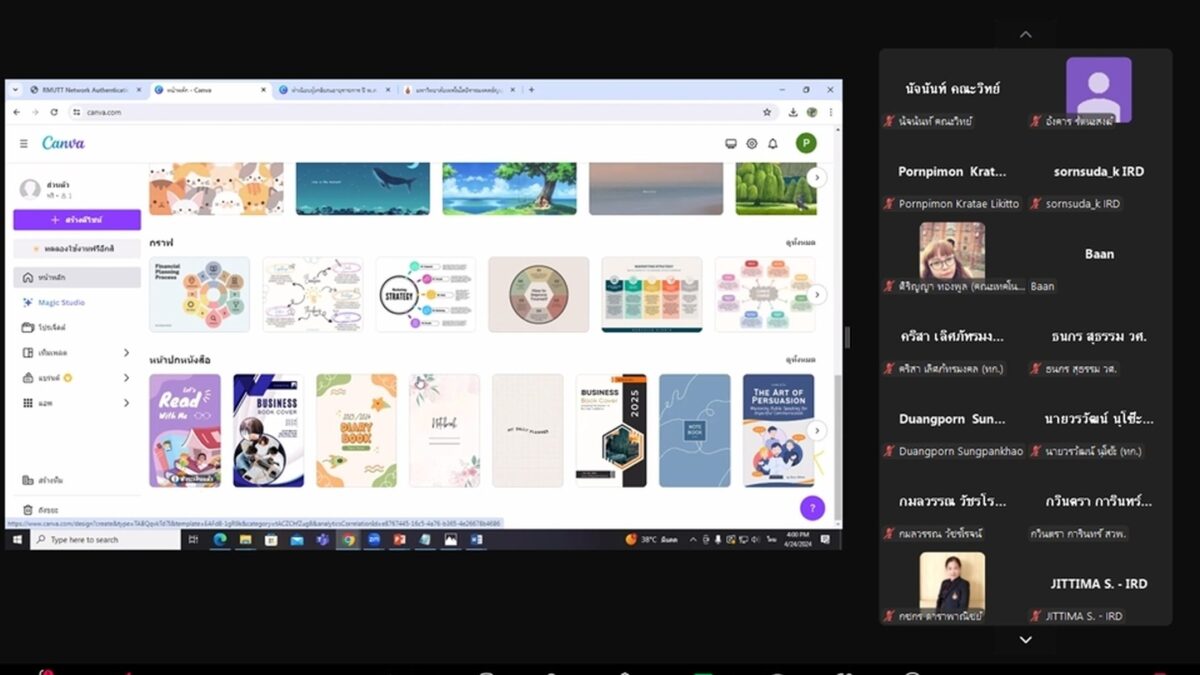Switch to RMUTT Network Authentication tab
This screenshot has width=1200, height=675.
pos(84,89)
